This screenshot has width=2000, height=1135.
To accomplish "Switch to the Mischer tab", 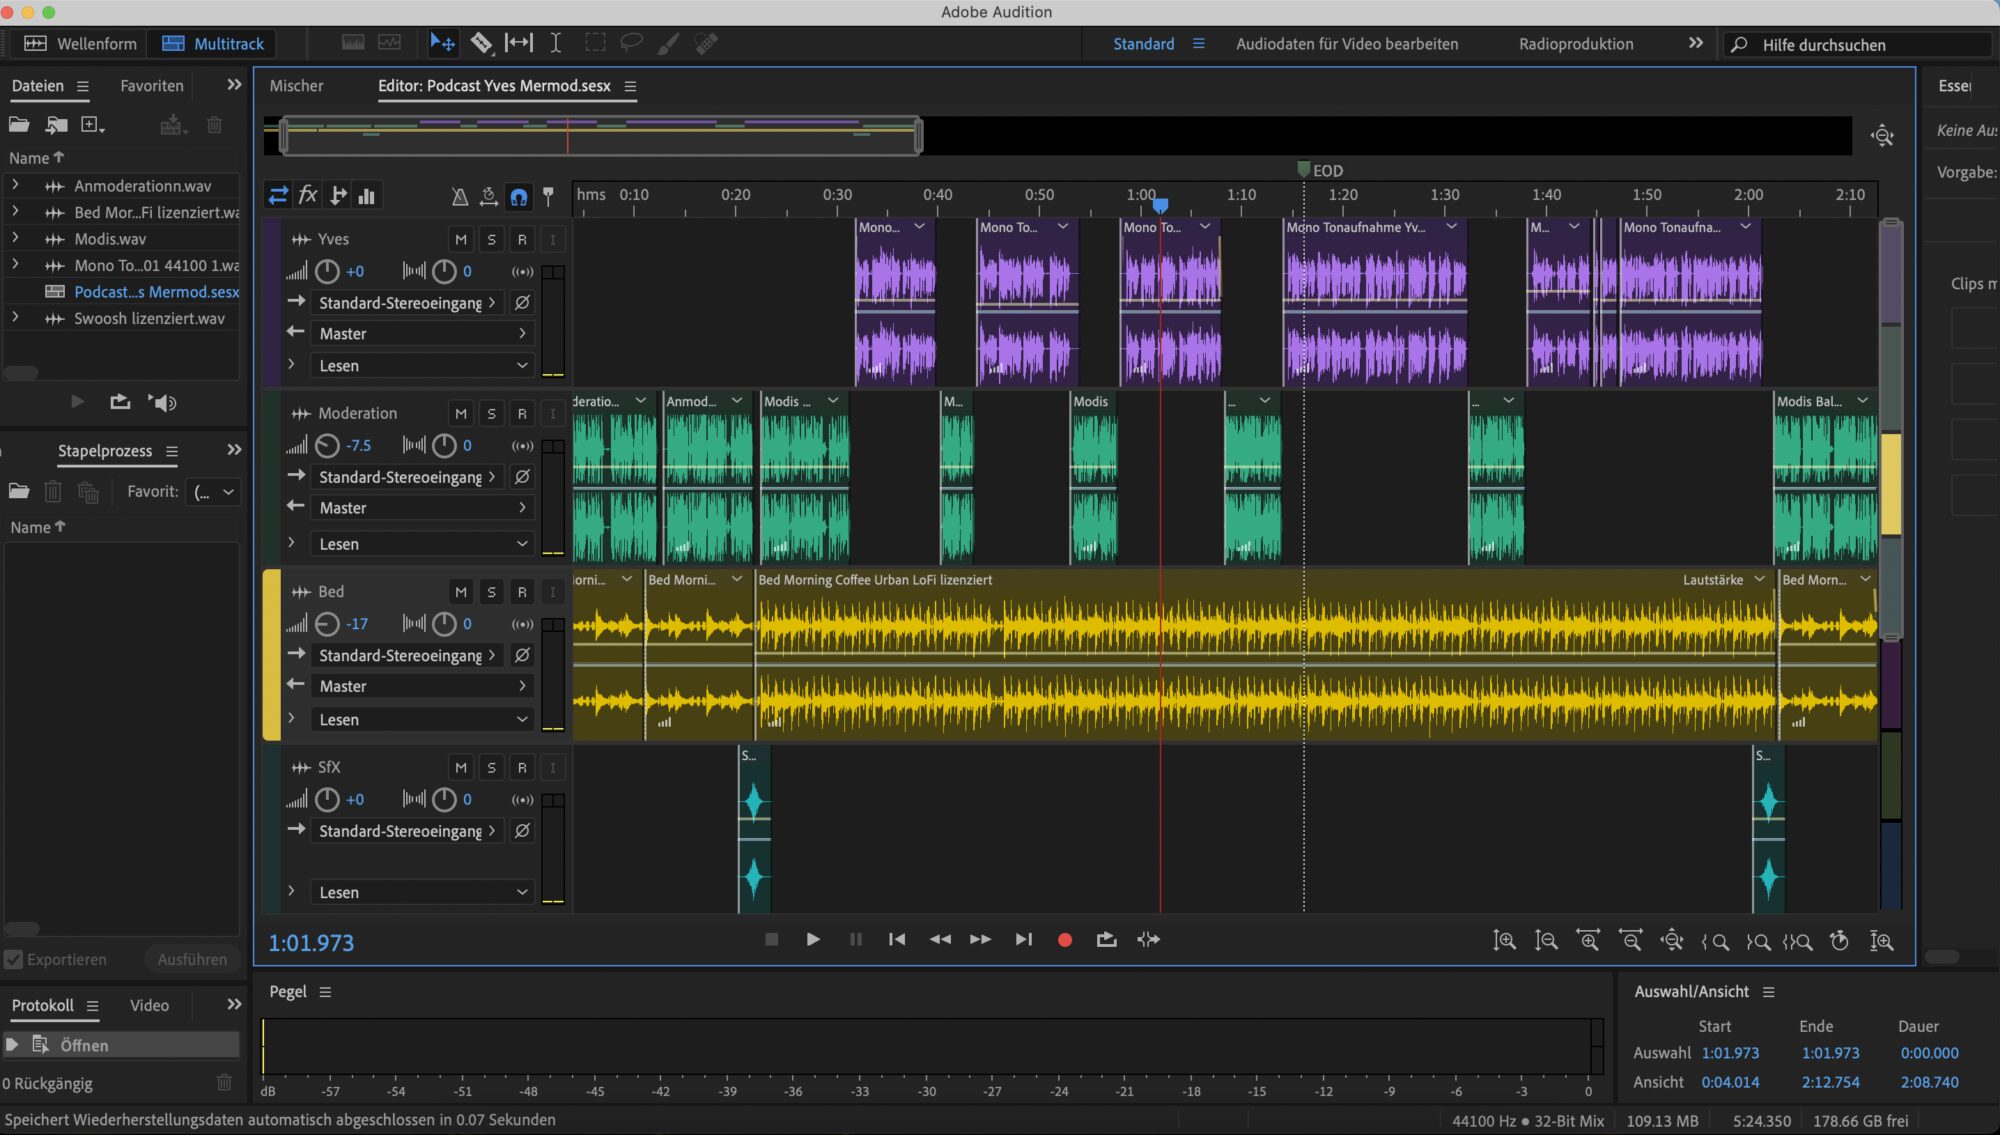I will click(296, 86).
